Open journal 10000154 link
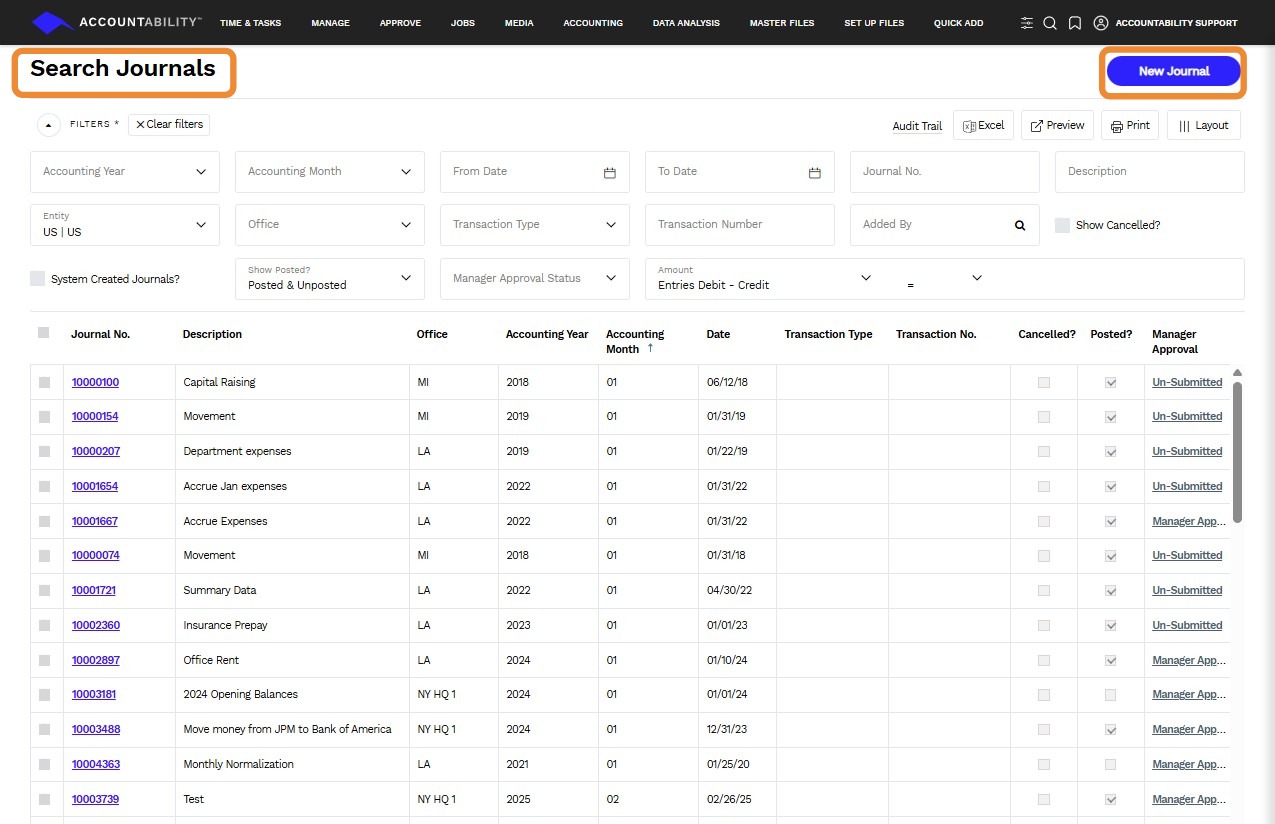This screenshot has width=1275, height=824. coord(95,416)
